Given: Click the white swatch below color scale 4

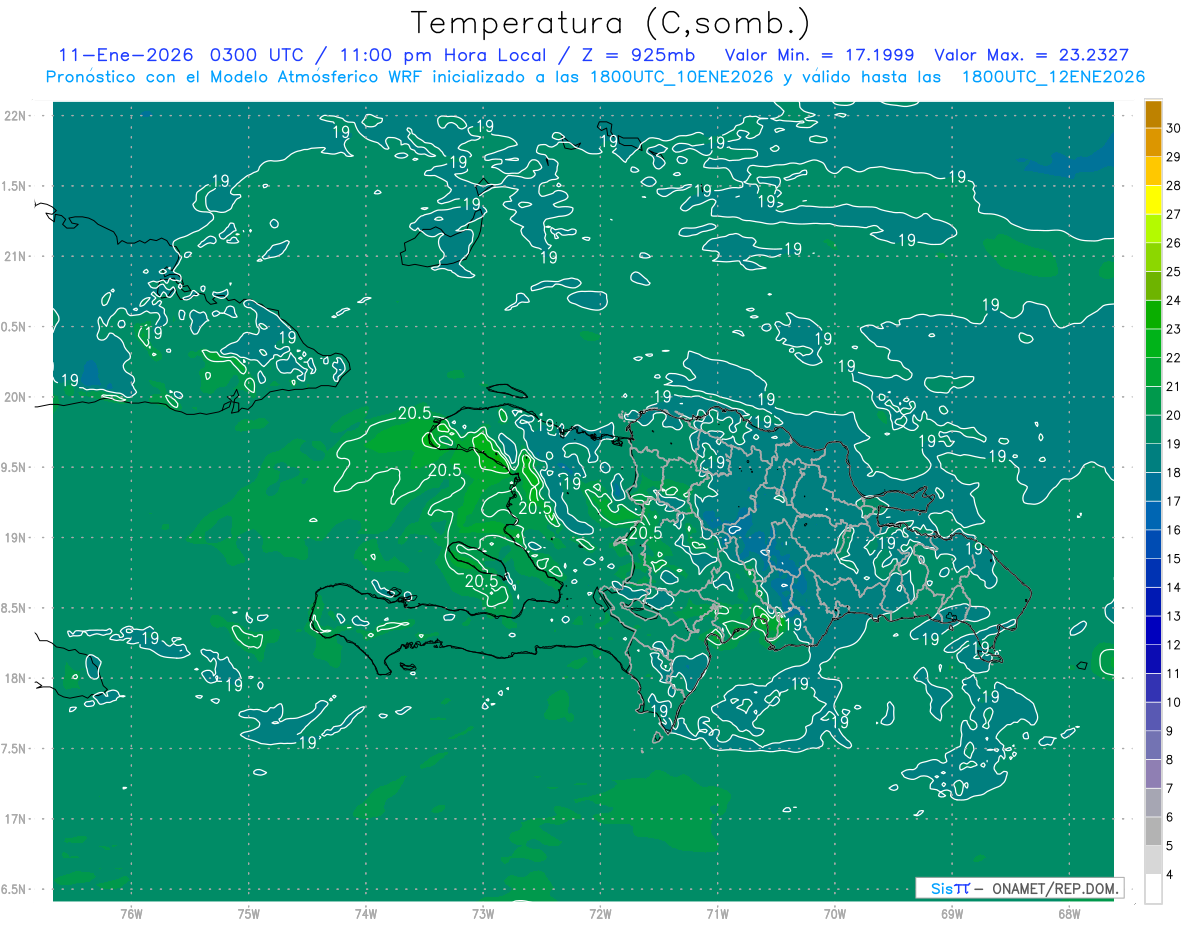Looking at the screenshot, I should [1153, 889].
